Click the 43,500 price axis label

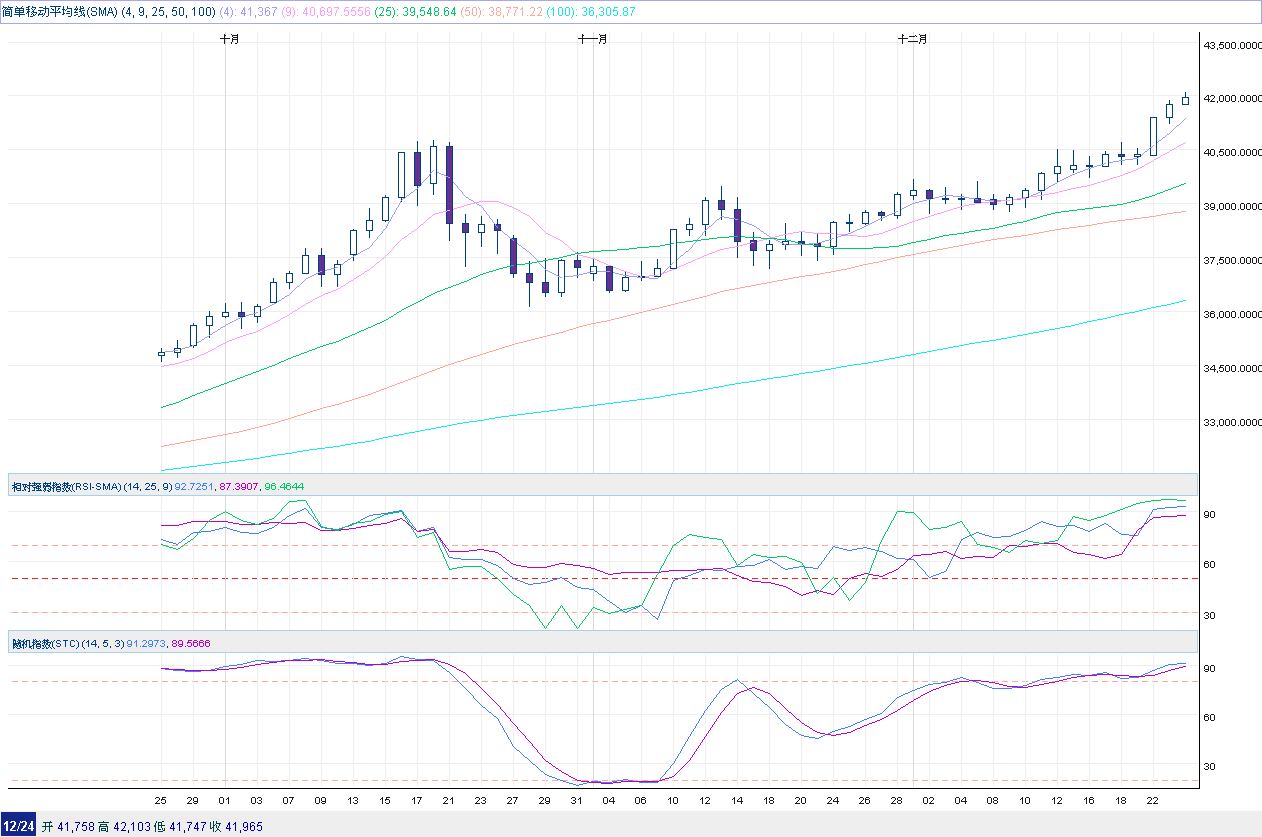tap(1231, 45)
